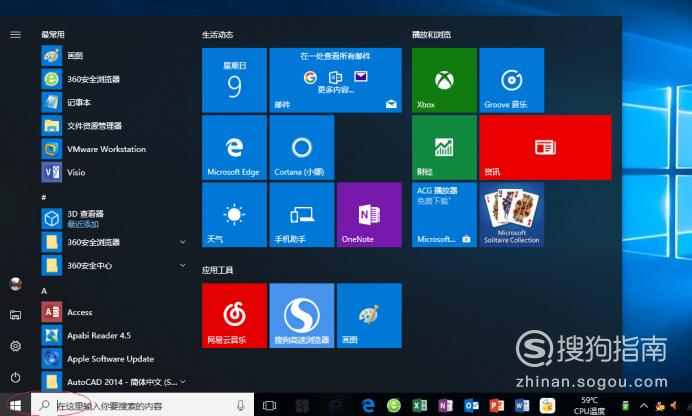Viewport: 692px width, 416px height.
Task: Open the red 资讯 news tile
Action: pyautogui.click(x=545, y=147)
